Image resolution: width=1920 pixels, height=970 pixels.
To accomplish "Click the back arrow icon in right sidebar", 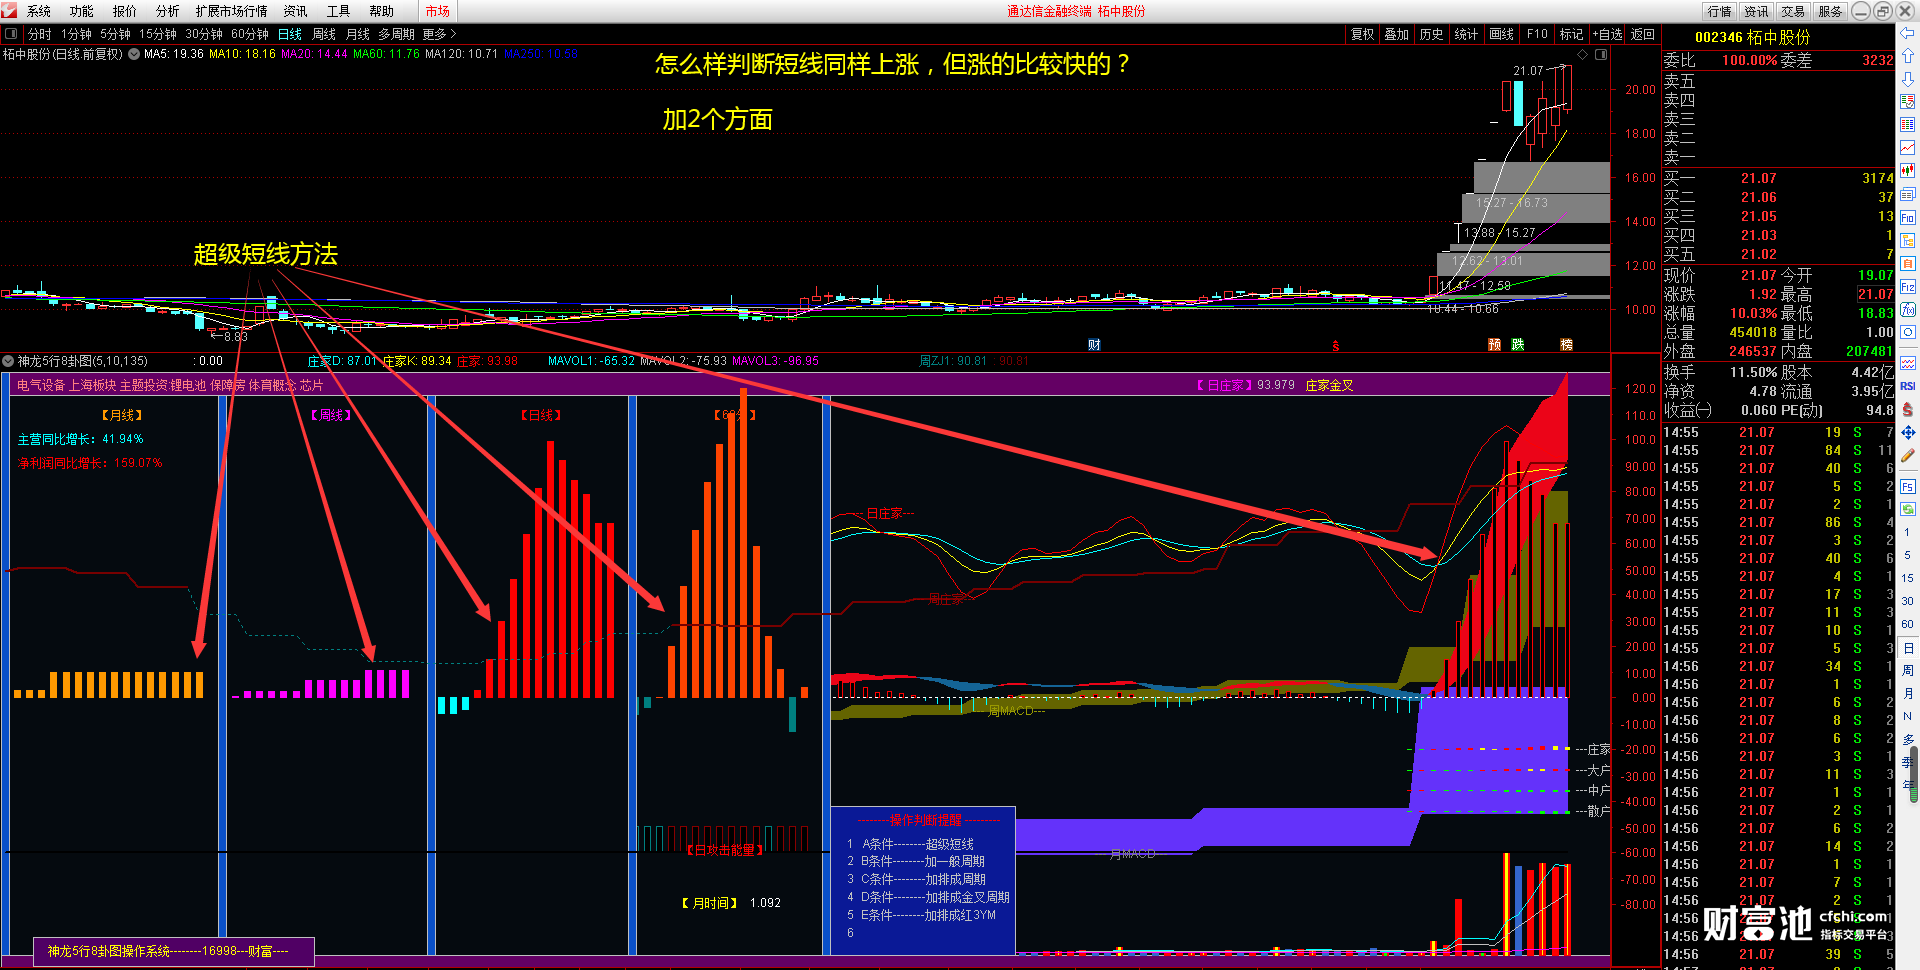I will (x=1908, y=33).
